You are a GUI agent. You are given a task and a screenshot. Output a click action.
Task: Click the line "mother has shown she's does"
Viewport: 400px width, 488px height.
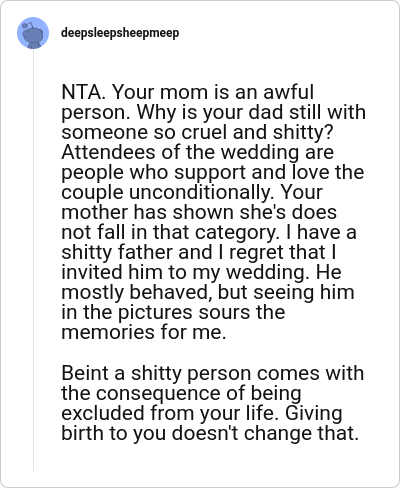point(199,212)
